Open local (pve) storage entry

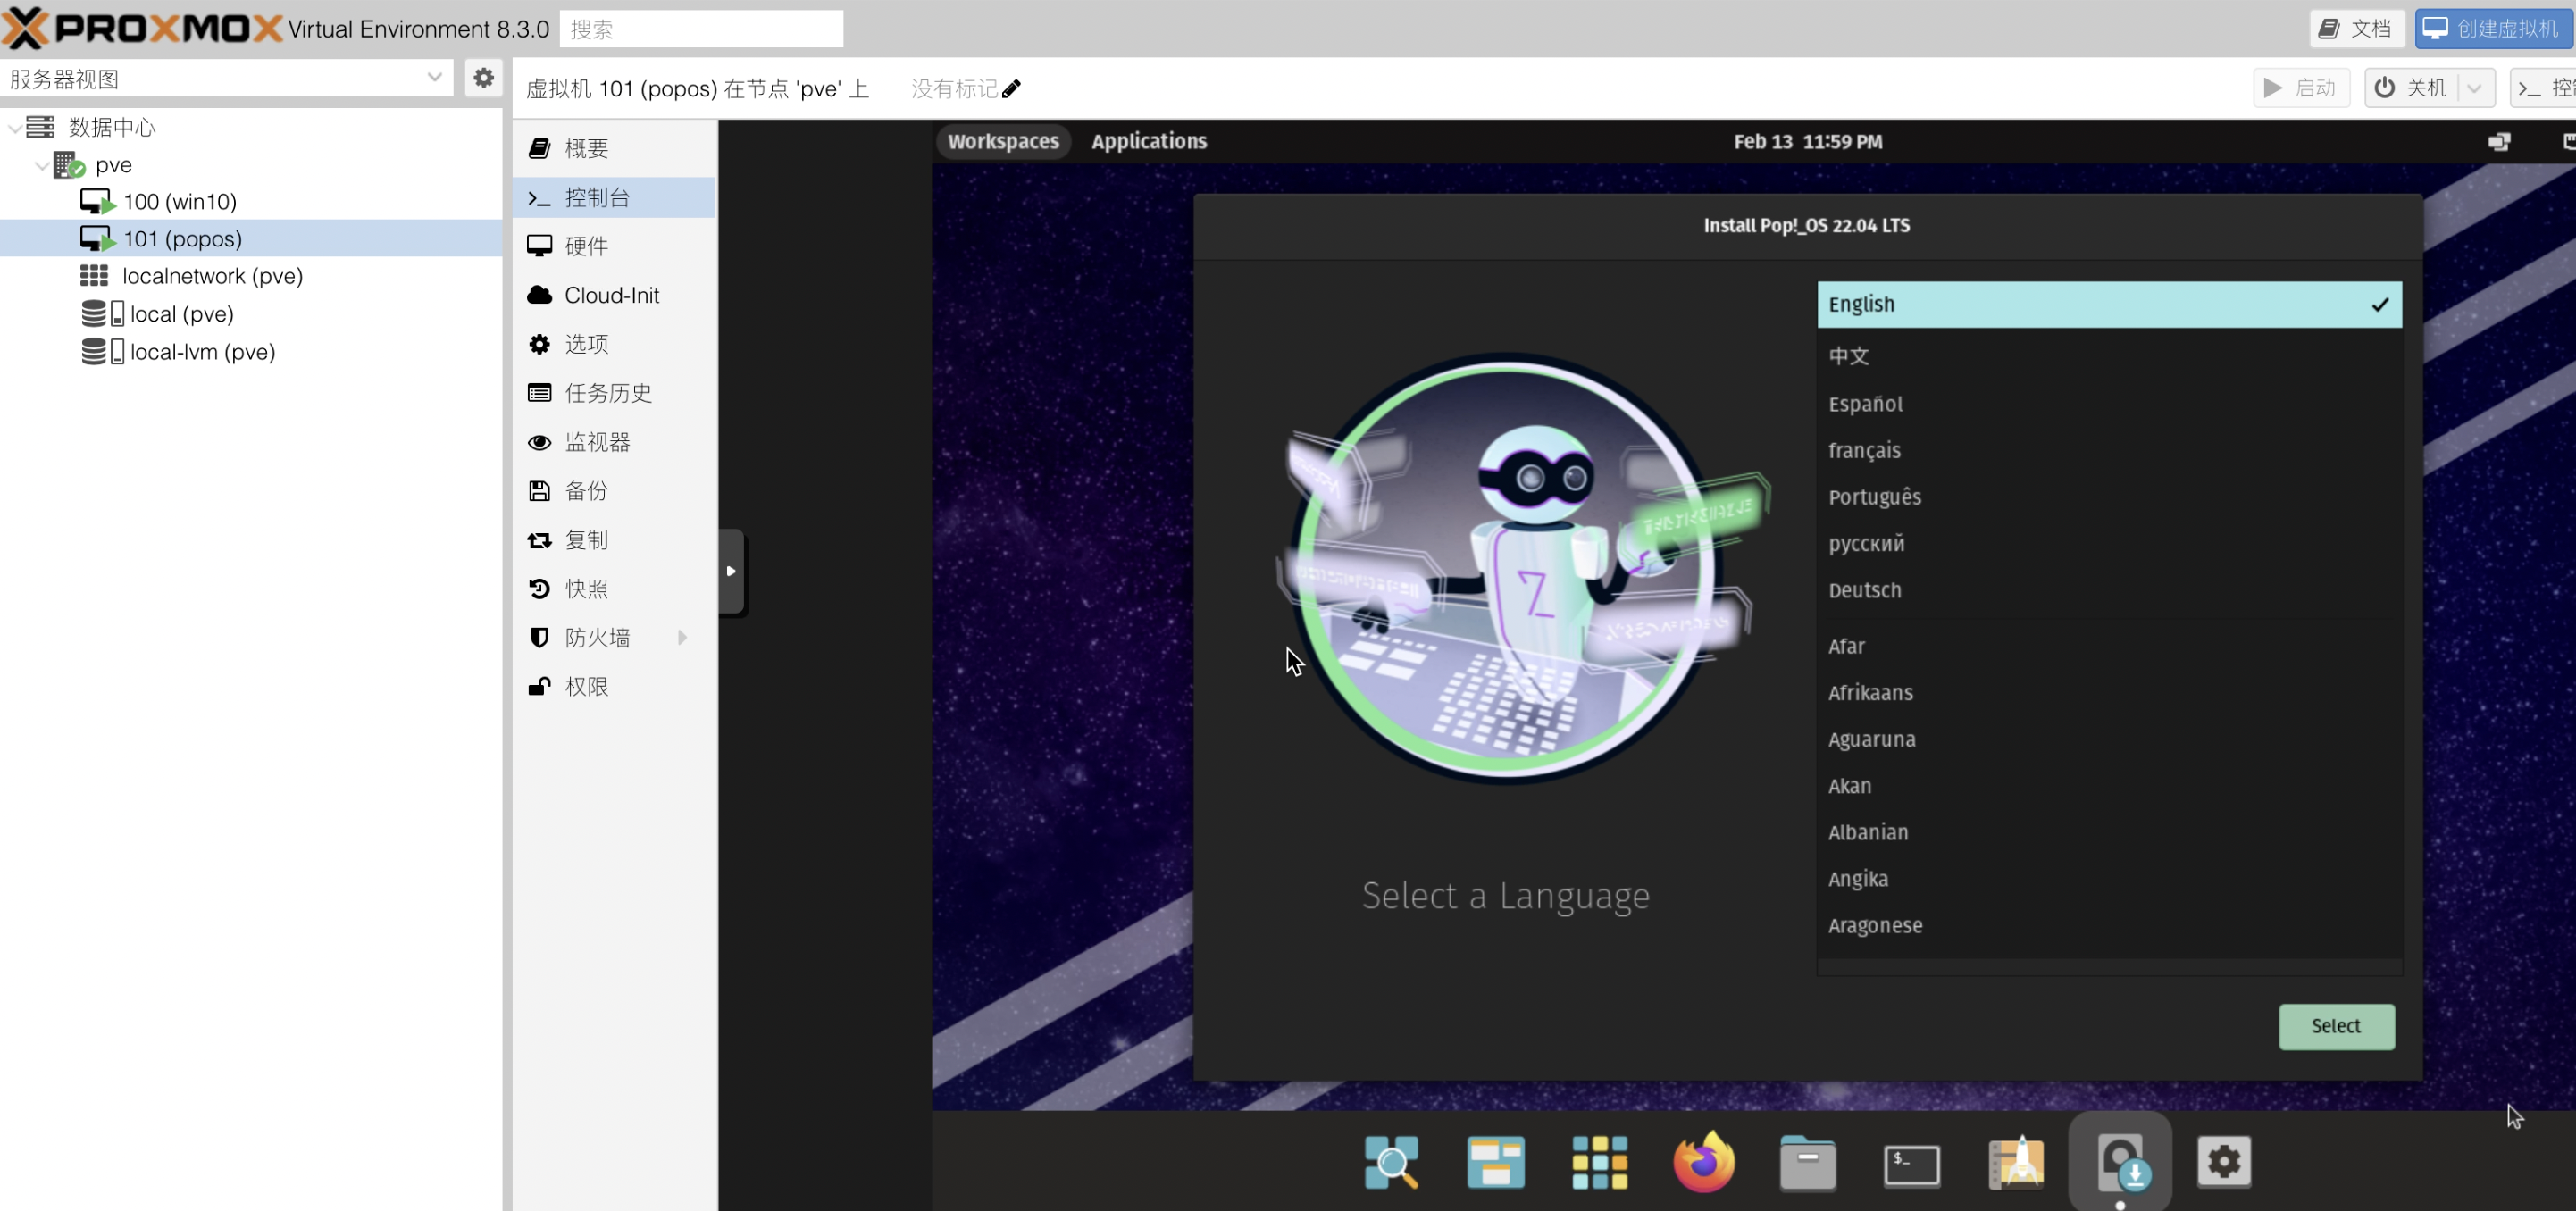point(251,313)
